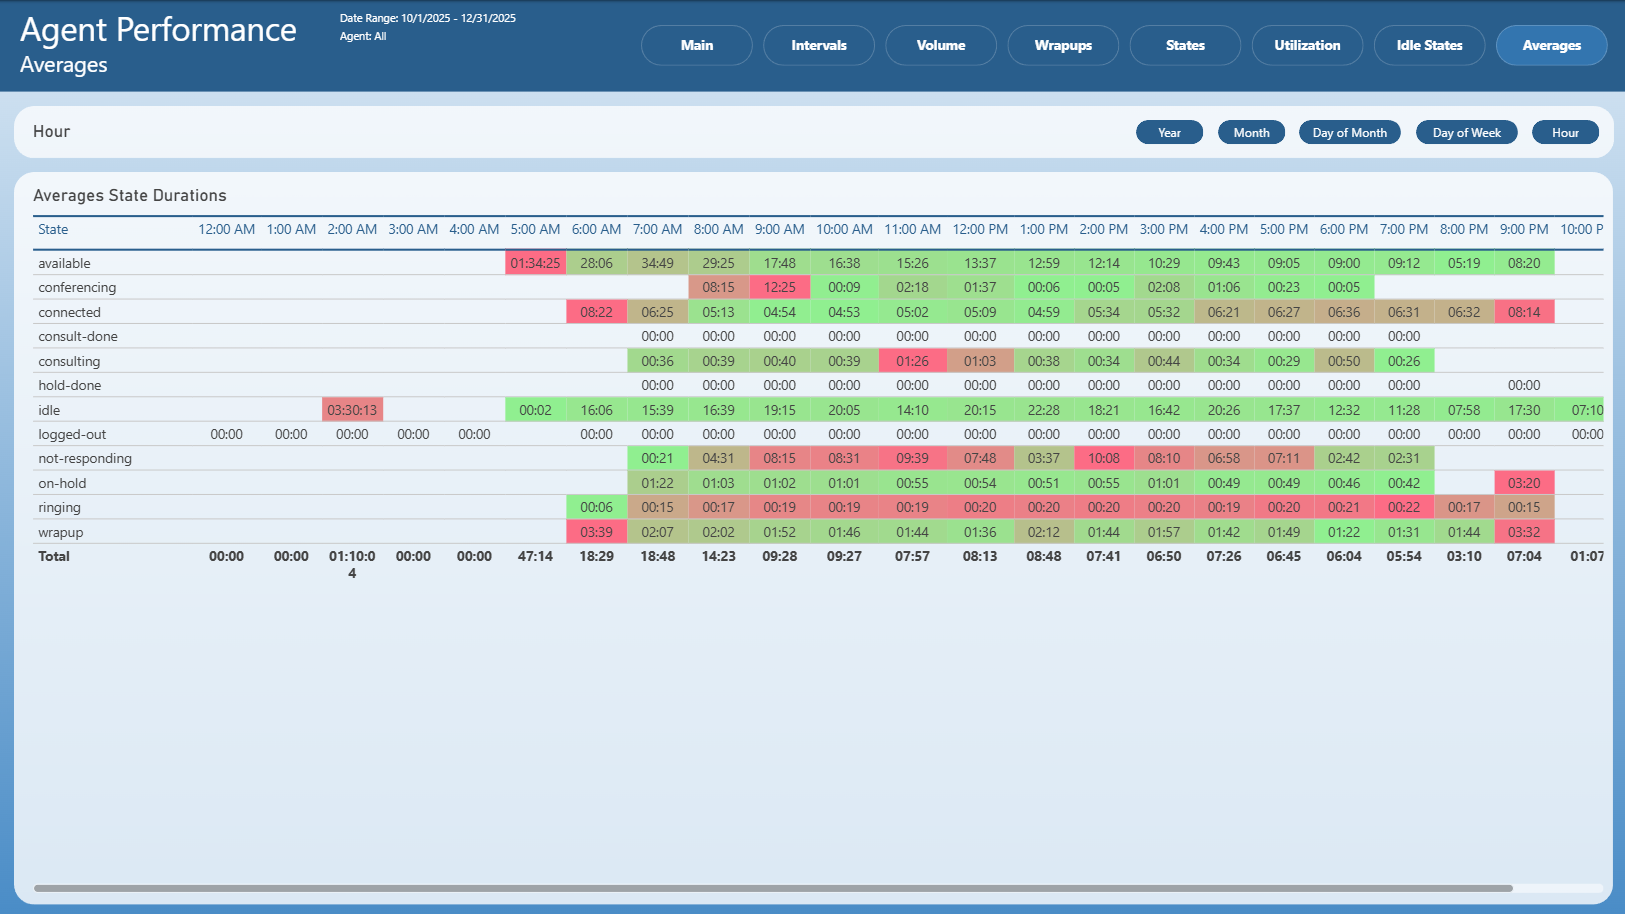The image size is (1625, 914).
Task: Choose Day of Week grouping
Action: tap(1466, 132)
